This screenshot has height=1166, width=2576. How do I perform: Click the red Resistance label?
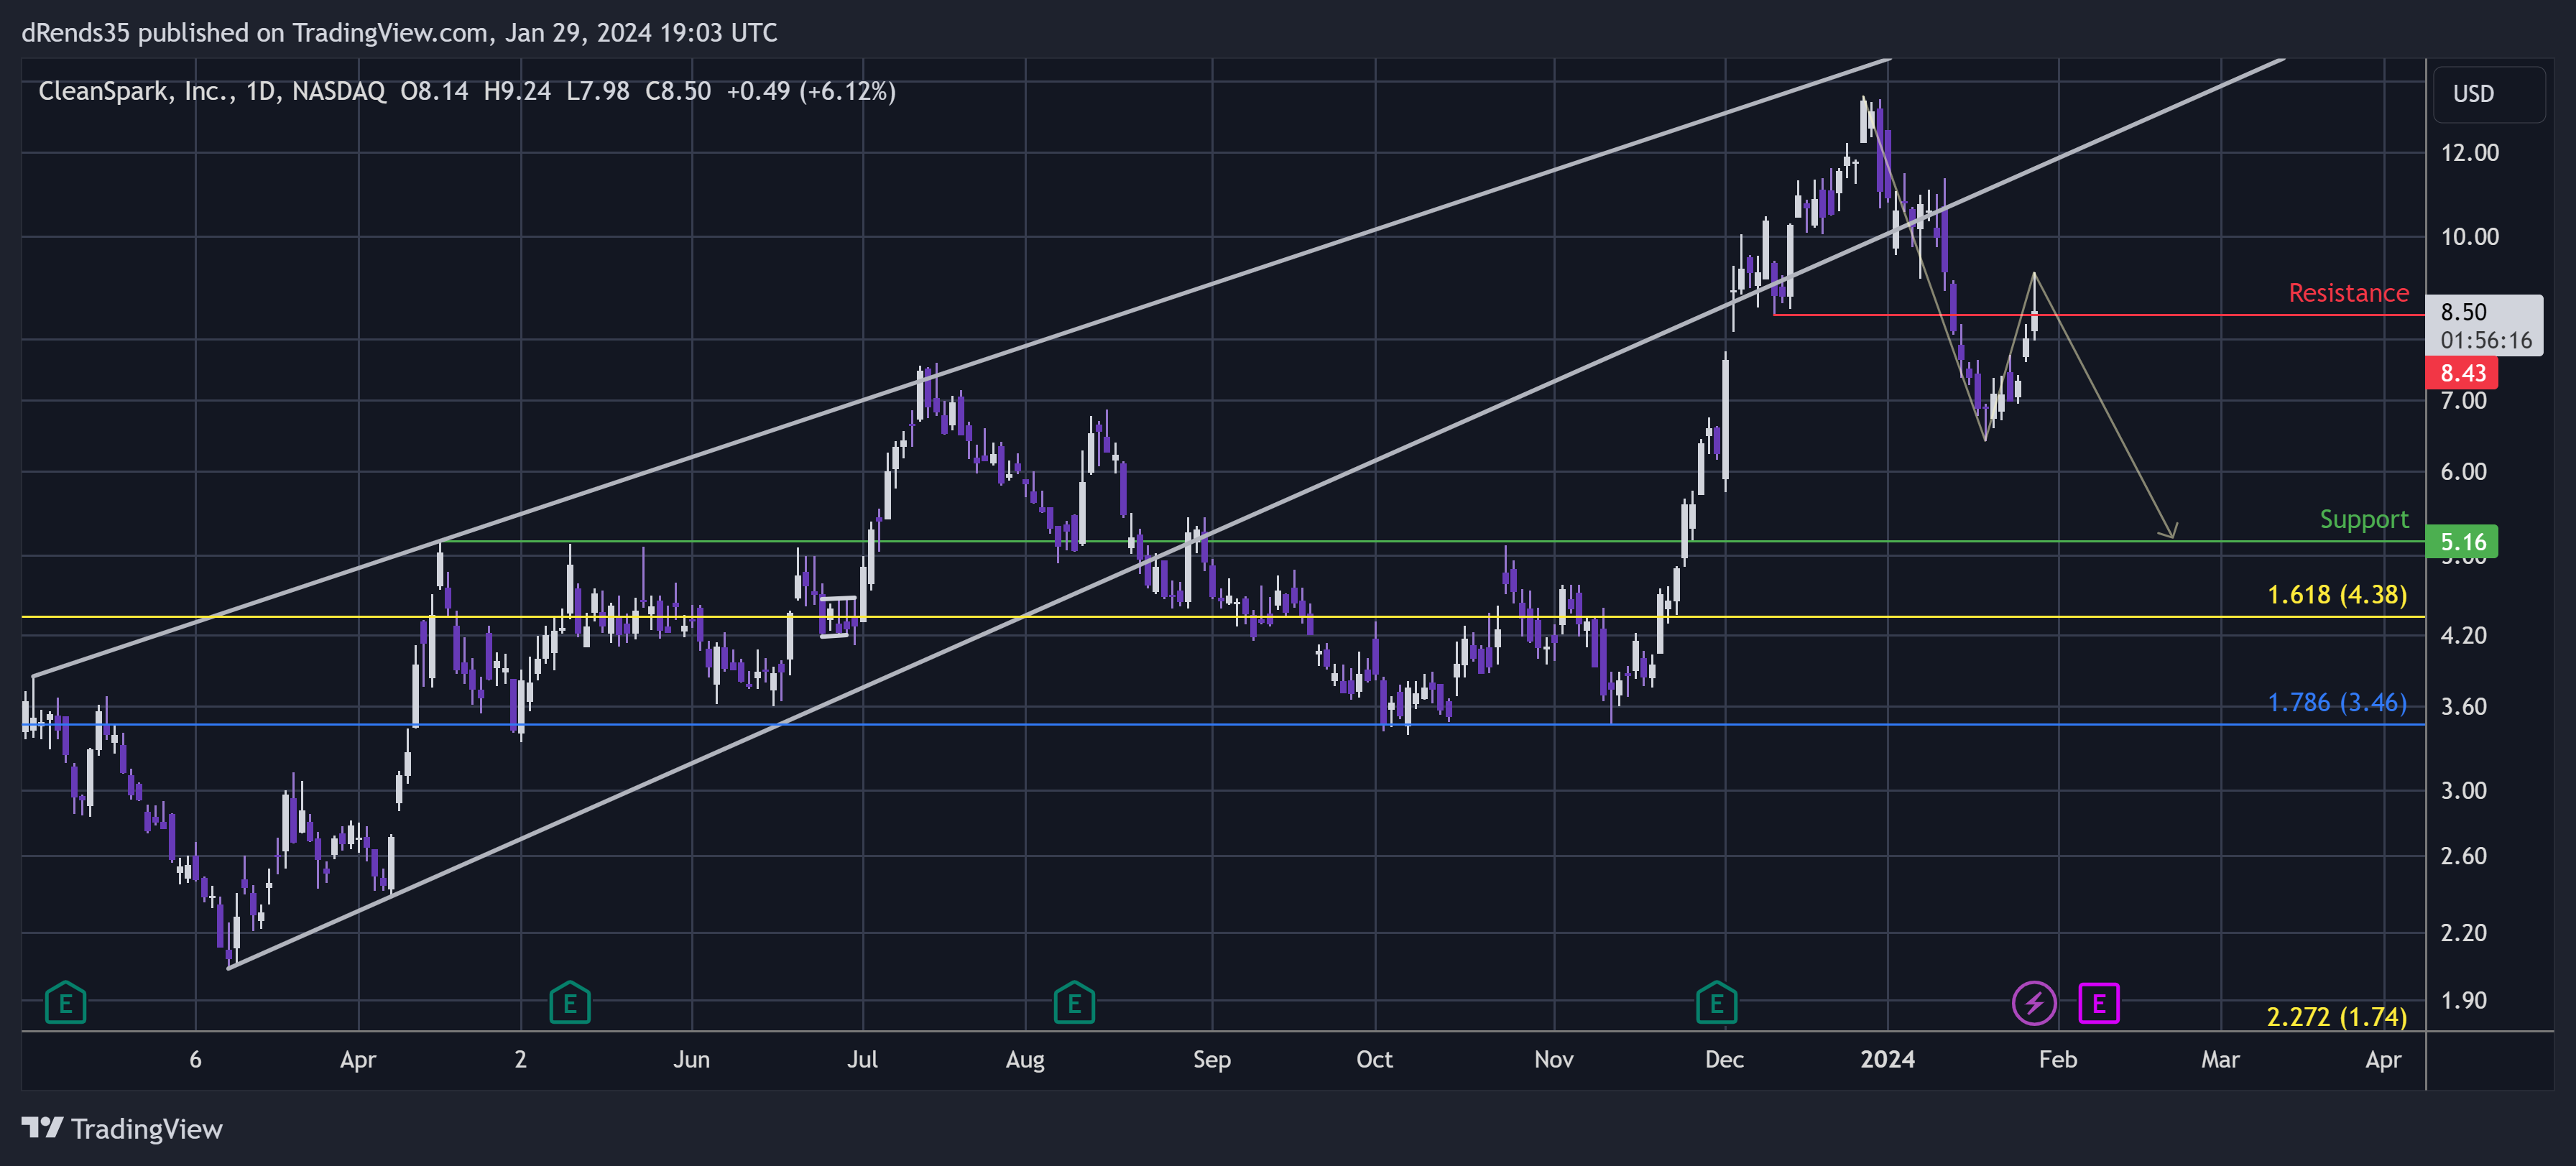click(2348, 293)
